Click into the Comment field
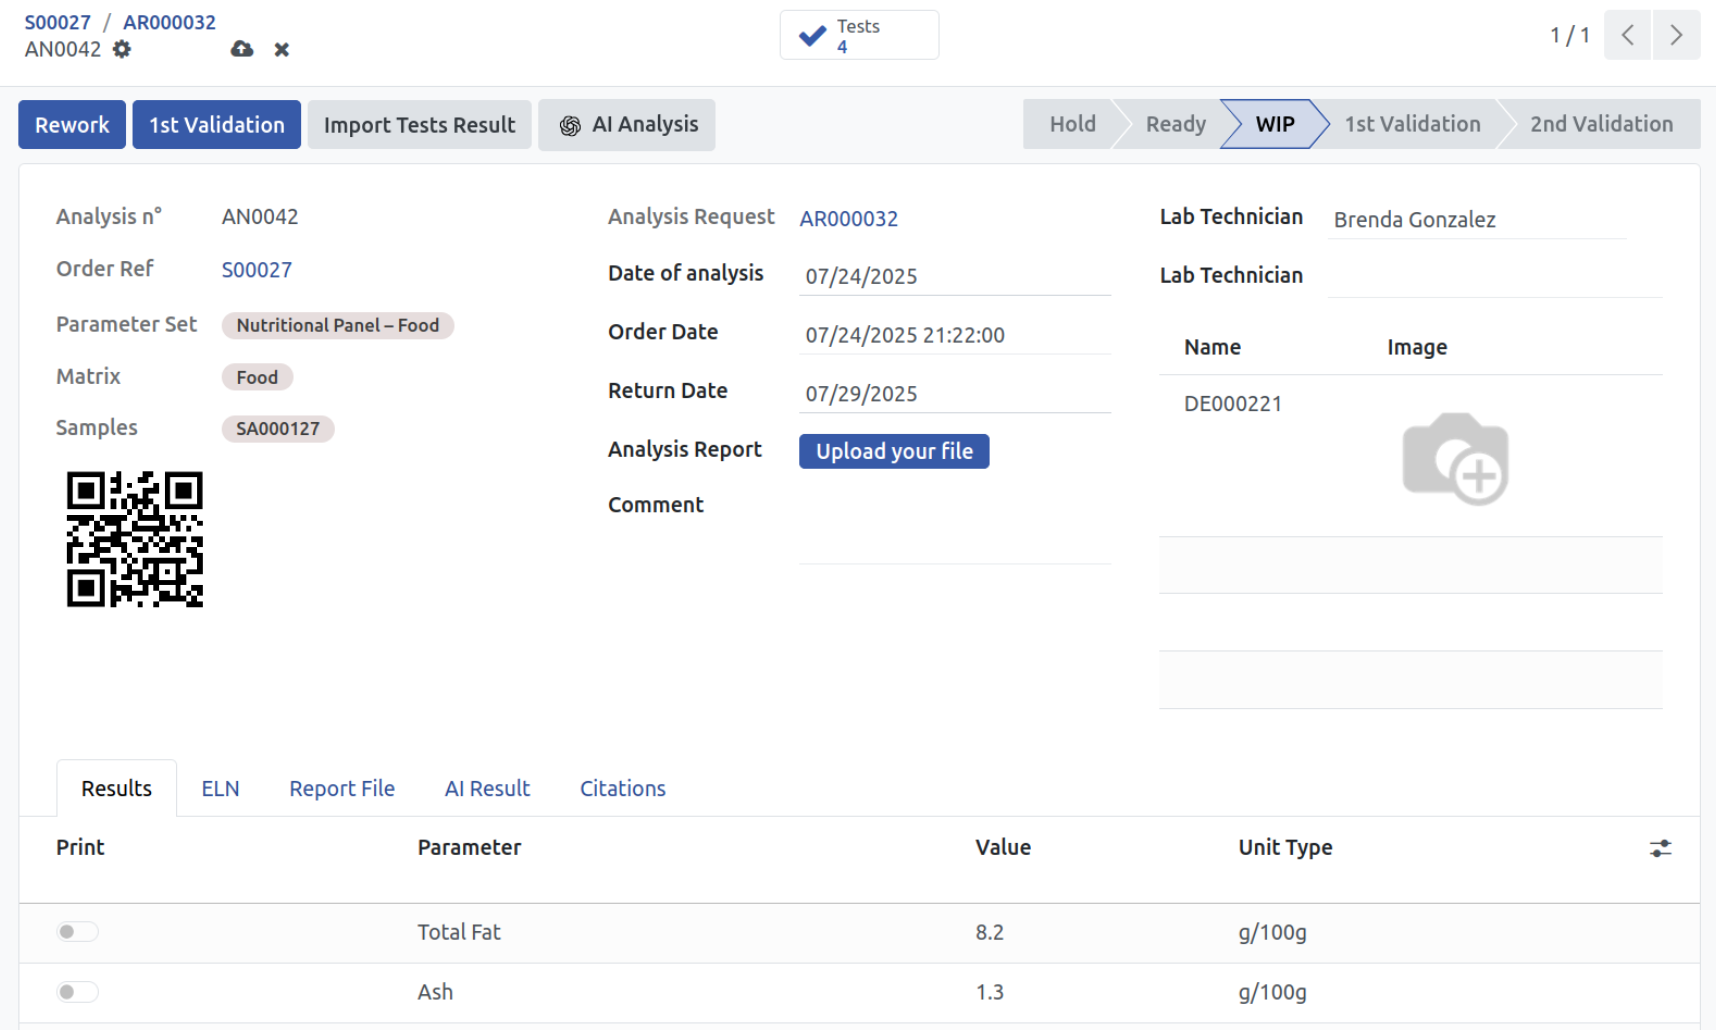This screenshot has width=1716, height=1030. 955,528
